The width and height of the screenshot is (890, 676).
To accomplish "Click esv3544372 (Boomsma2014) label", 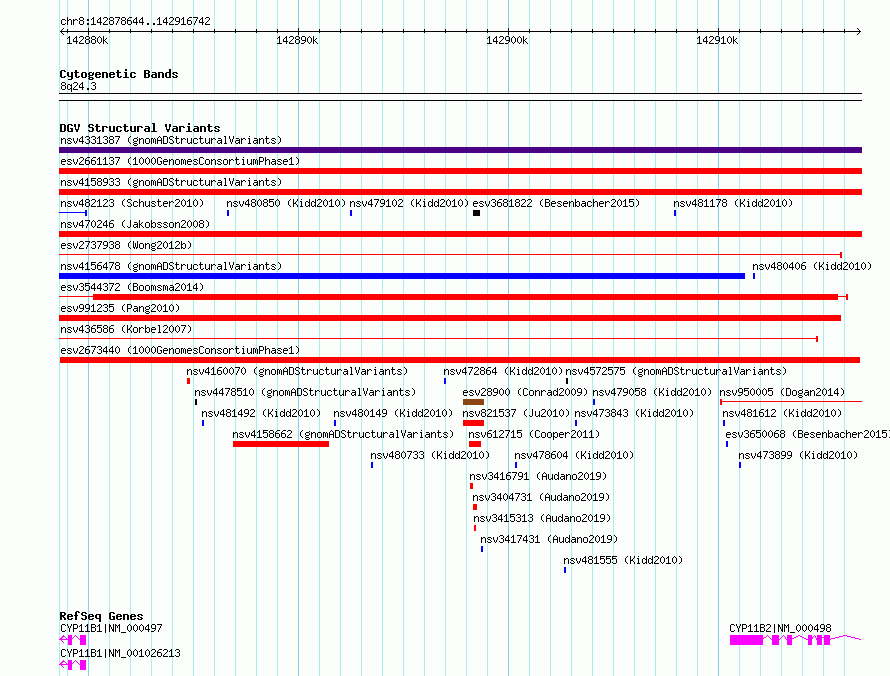I will click(x=132, y=287).
